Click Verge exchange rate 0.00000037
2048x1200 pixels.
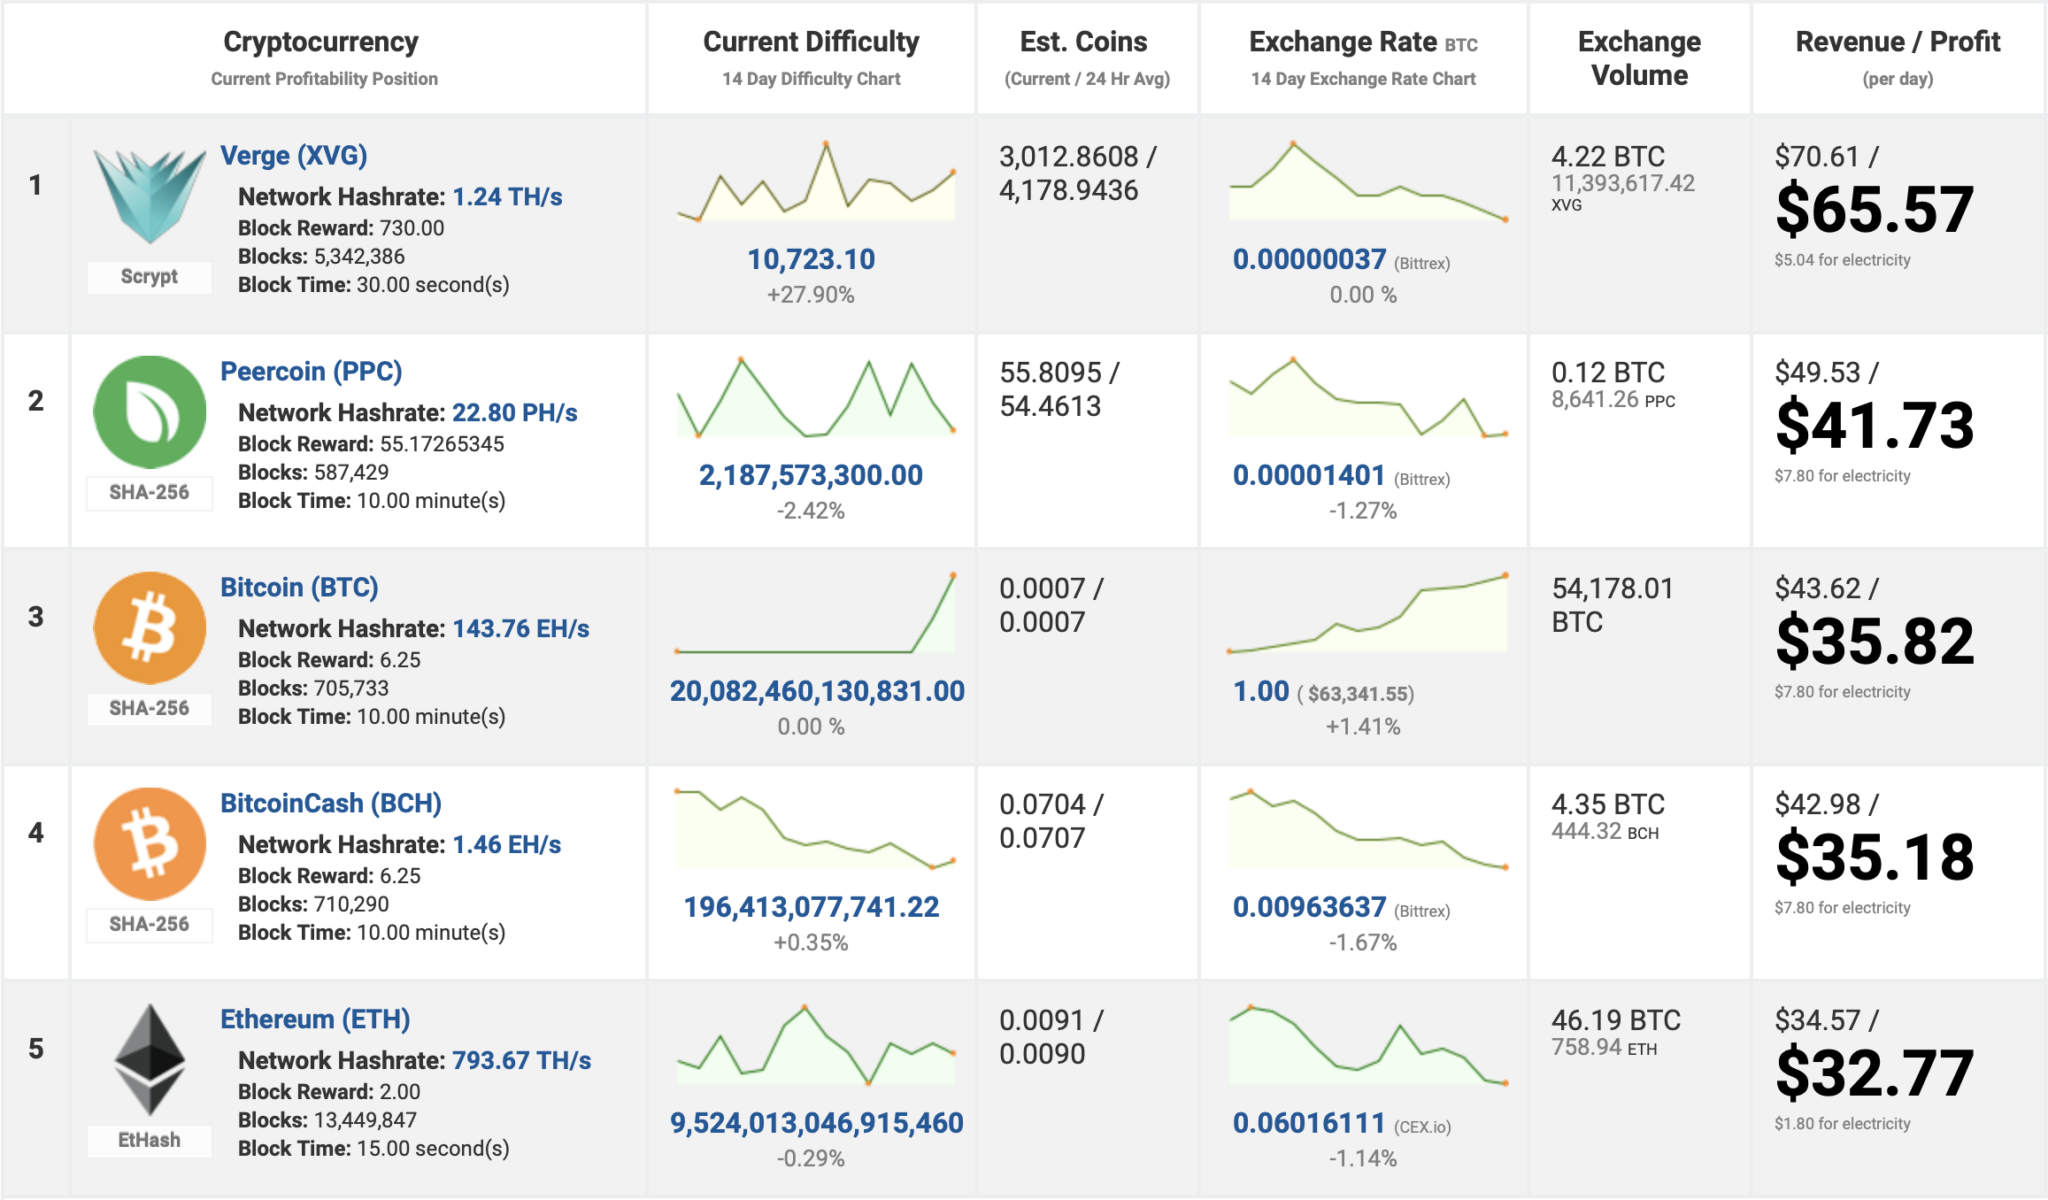pos(1309,260)
